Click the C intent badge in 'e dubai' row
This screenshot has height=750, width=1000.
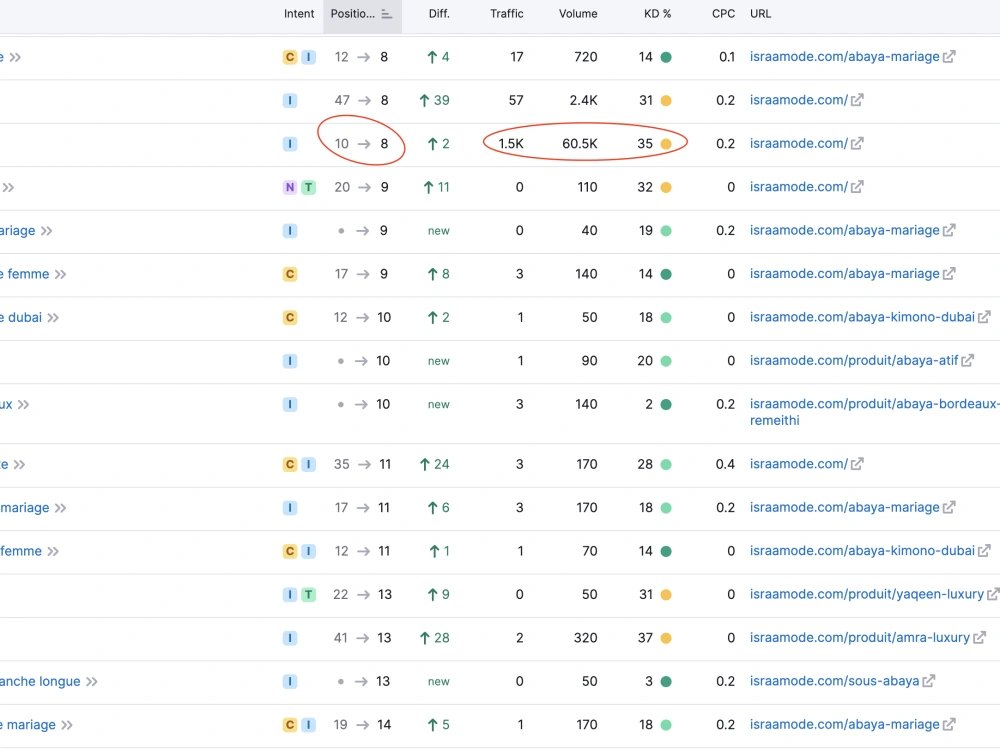290,318
